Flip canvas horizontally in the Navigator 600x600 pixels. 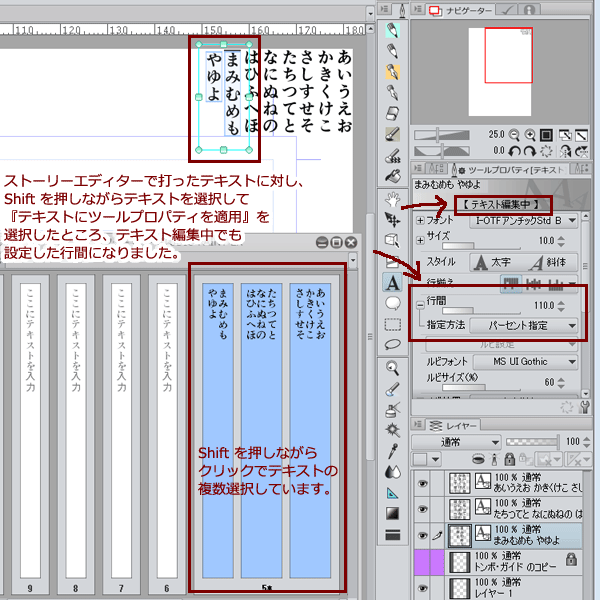565,152
